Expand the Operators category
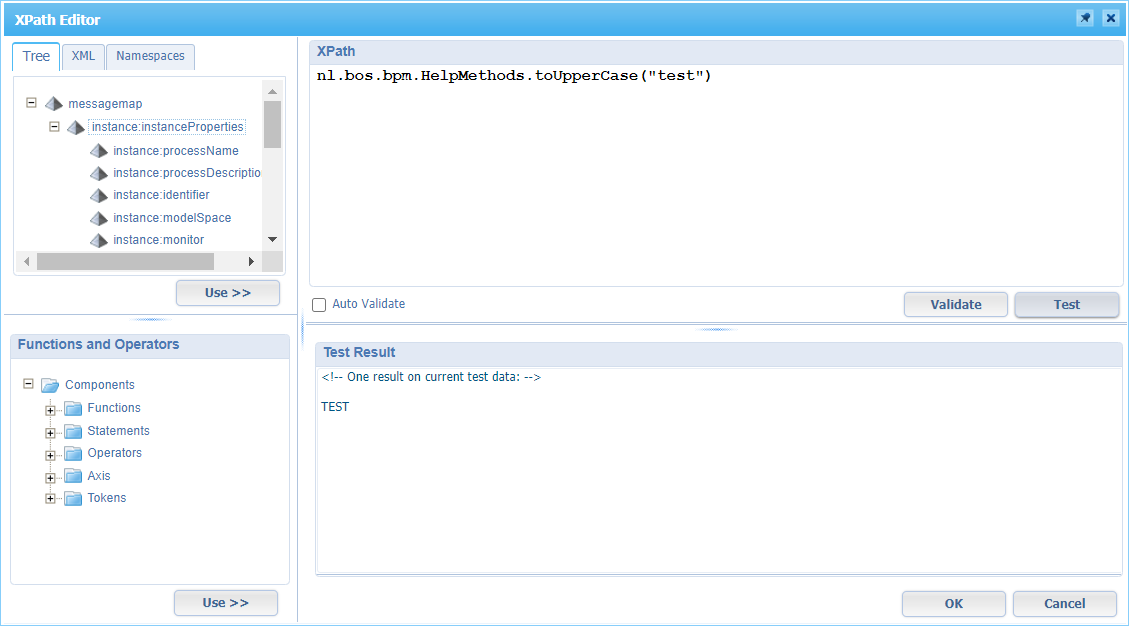 (51, 452)
